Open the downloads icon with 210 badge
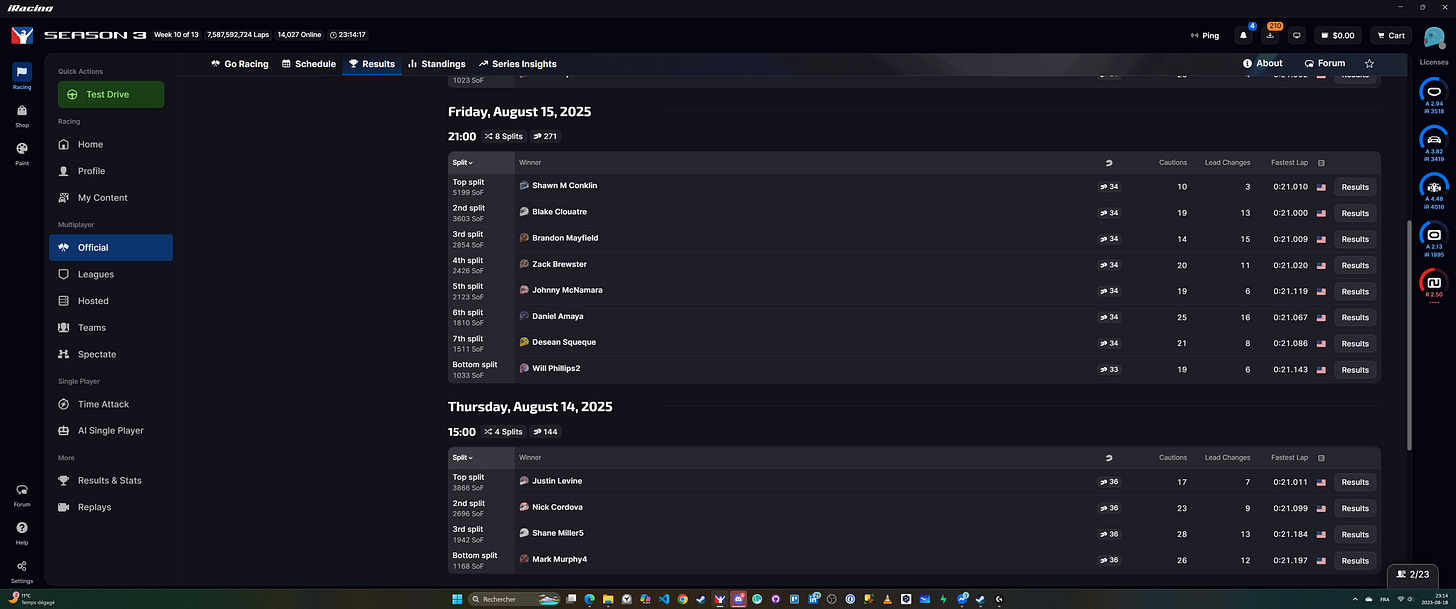Image resolution: width=1456 pixels, height=609 pixels. [x=1270, y=35]
